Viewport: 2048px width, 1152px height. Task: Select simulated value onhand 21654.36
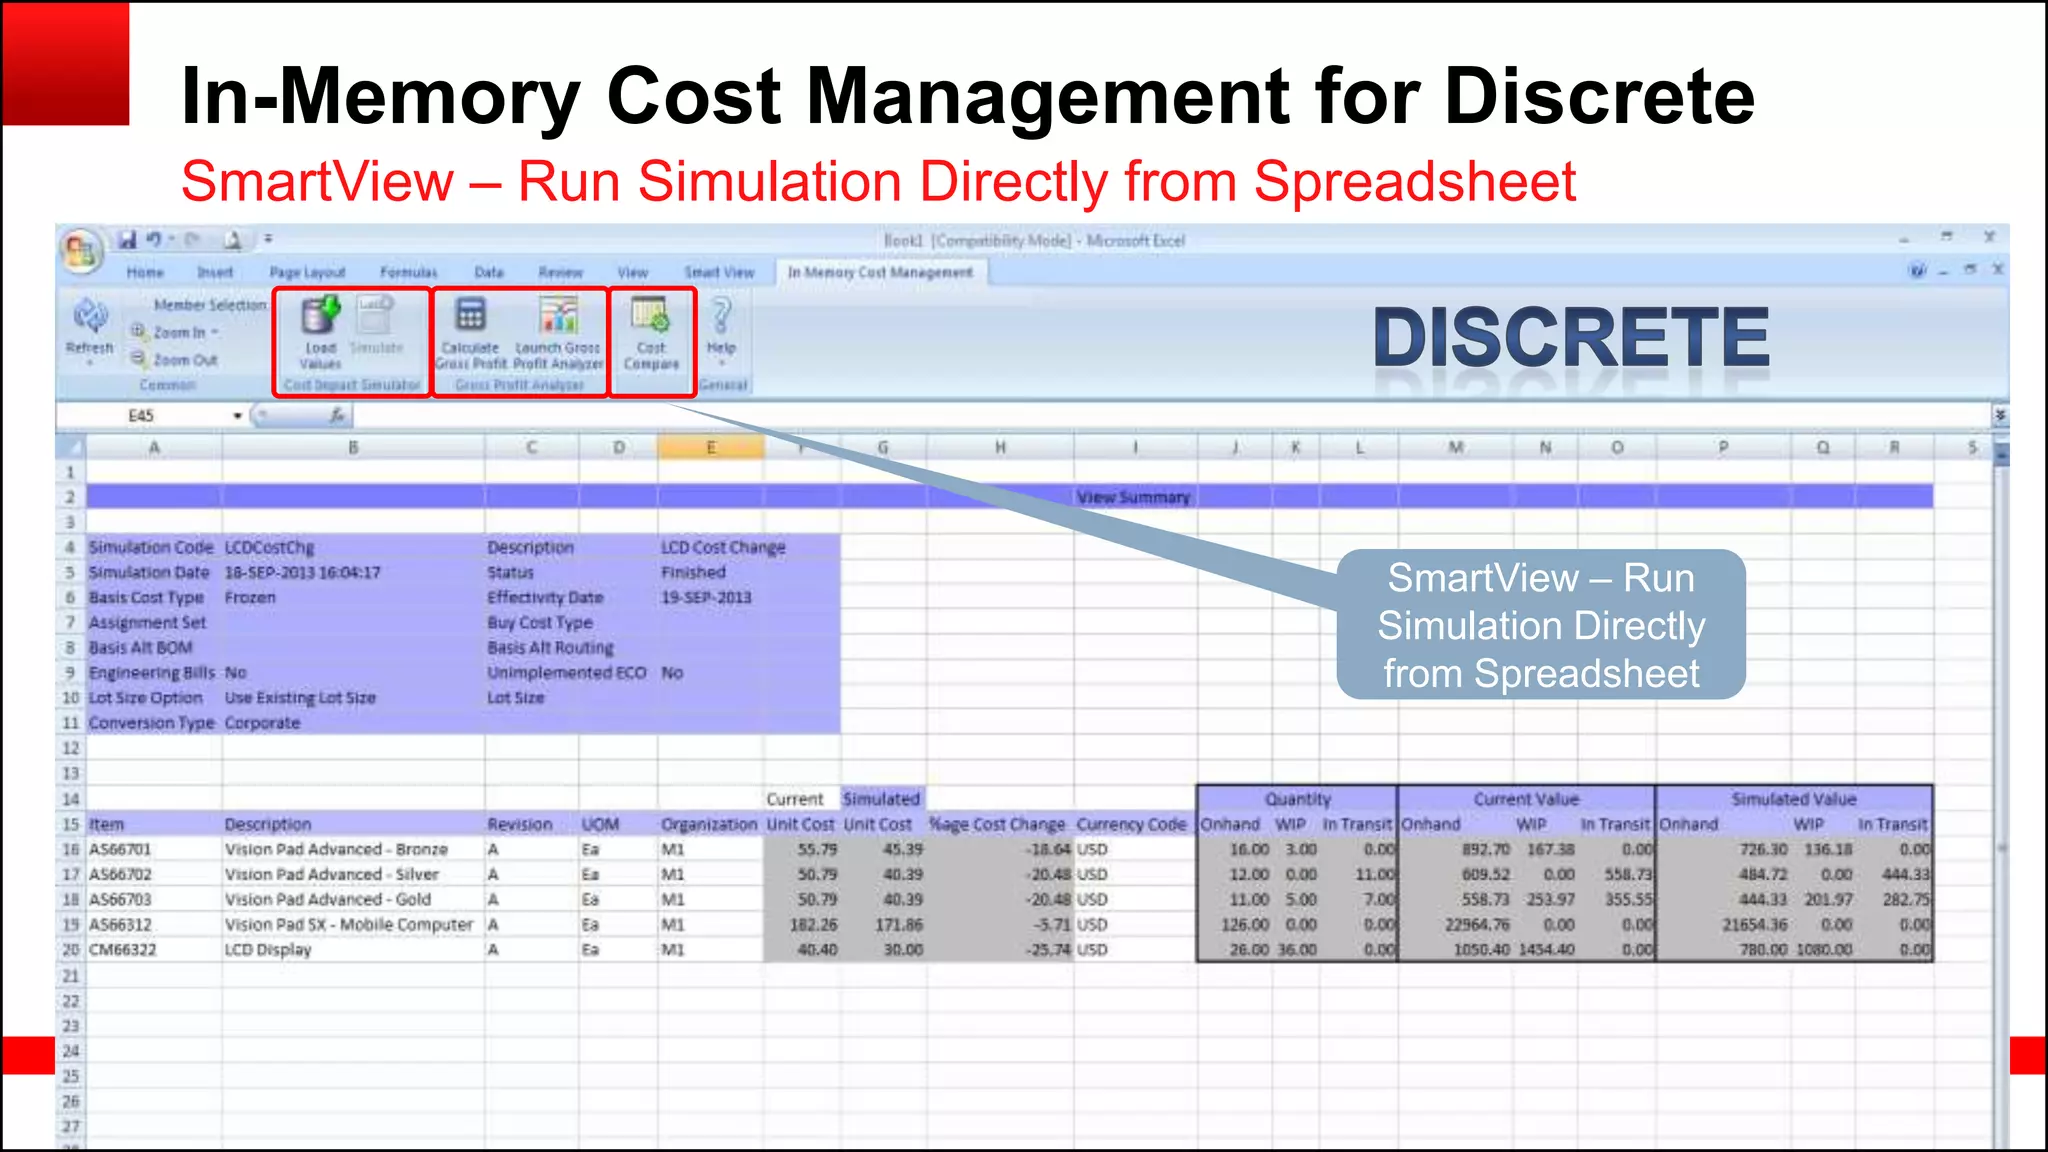click(1723, 924)
